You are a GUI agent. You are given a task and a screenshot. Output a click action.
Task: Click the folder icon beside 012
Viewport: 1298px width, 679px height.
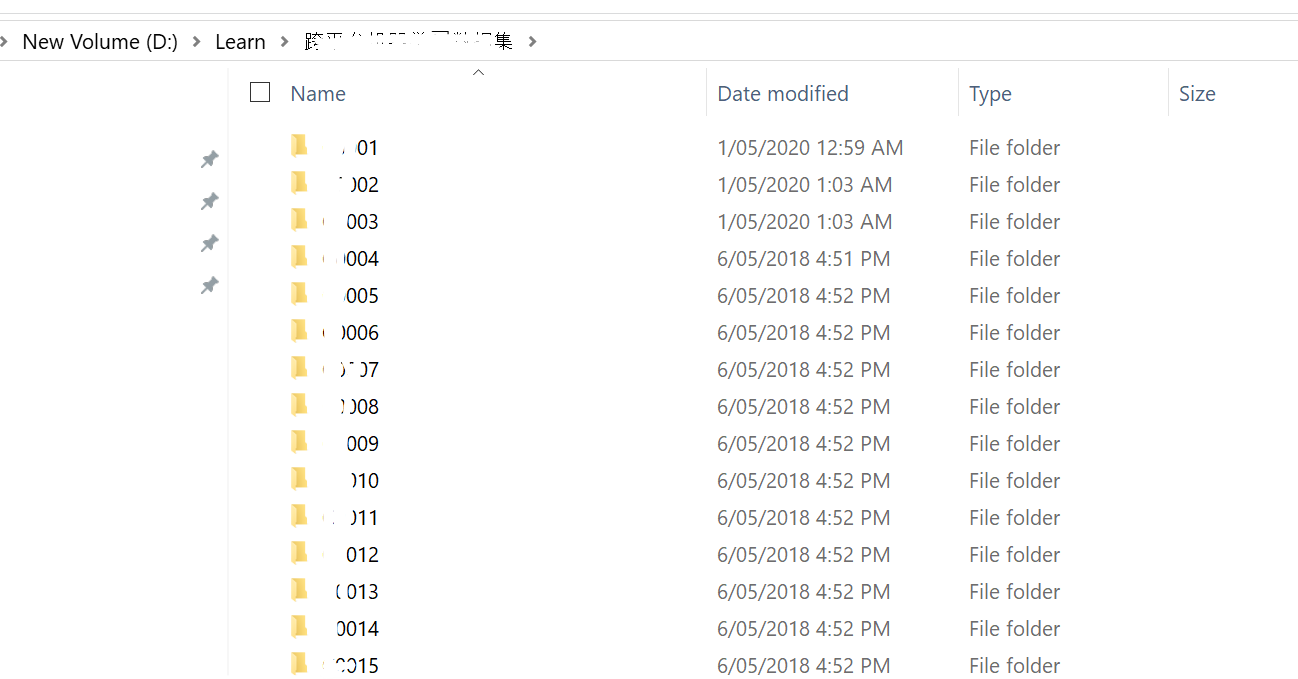pyautogui.click(x=300, y=554)
